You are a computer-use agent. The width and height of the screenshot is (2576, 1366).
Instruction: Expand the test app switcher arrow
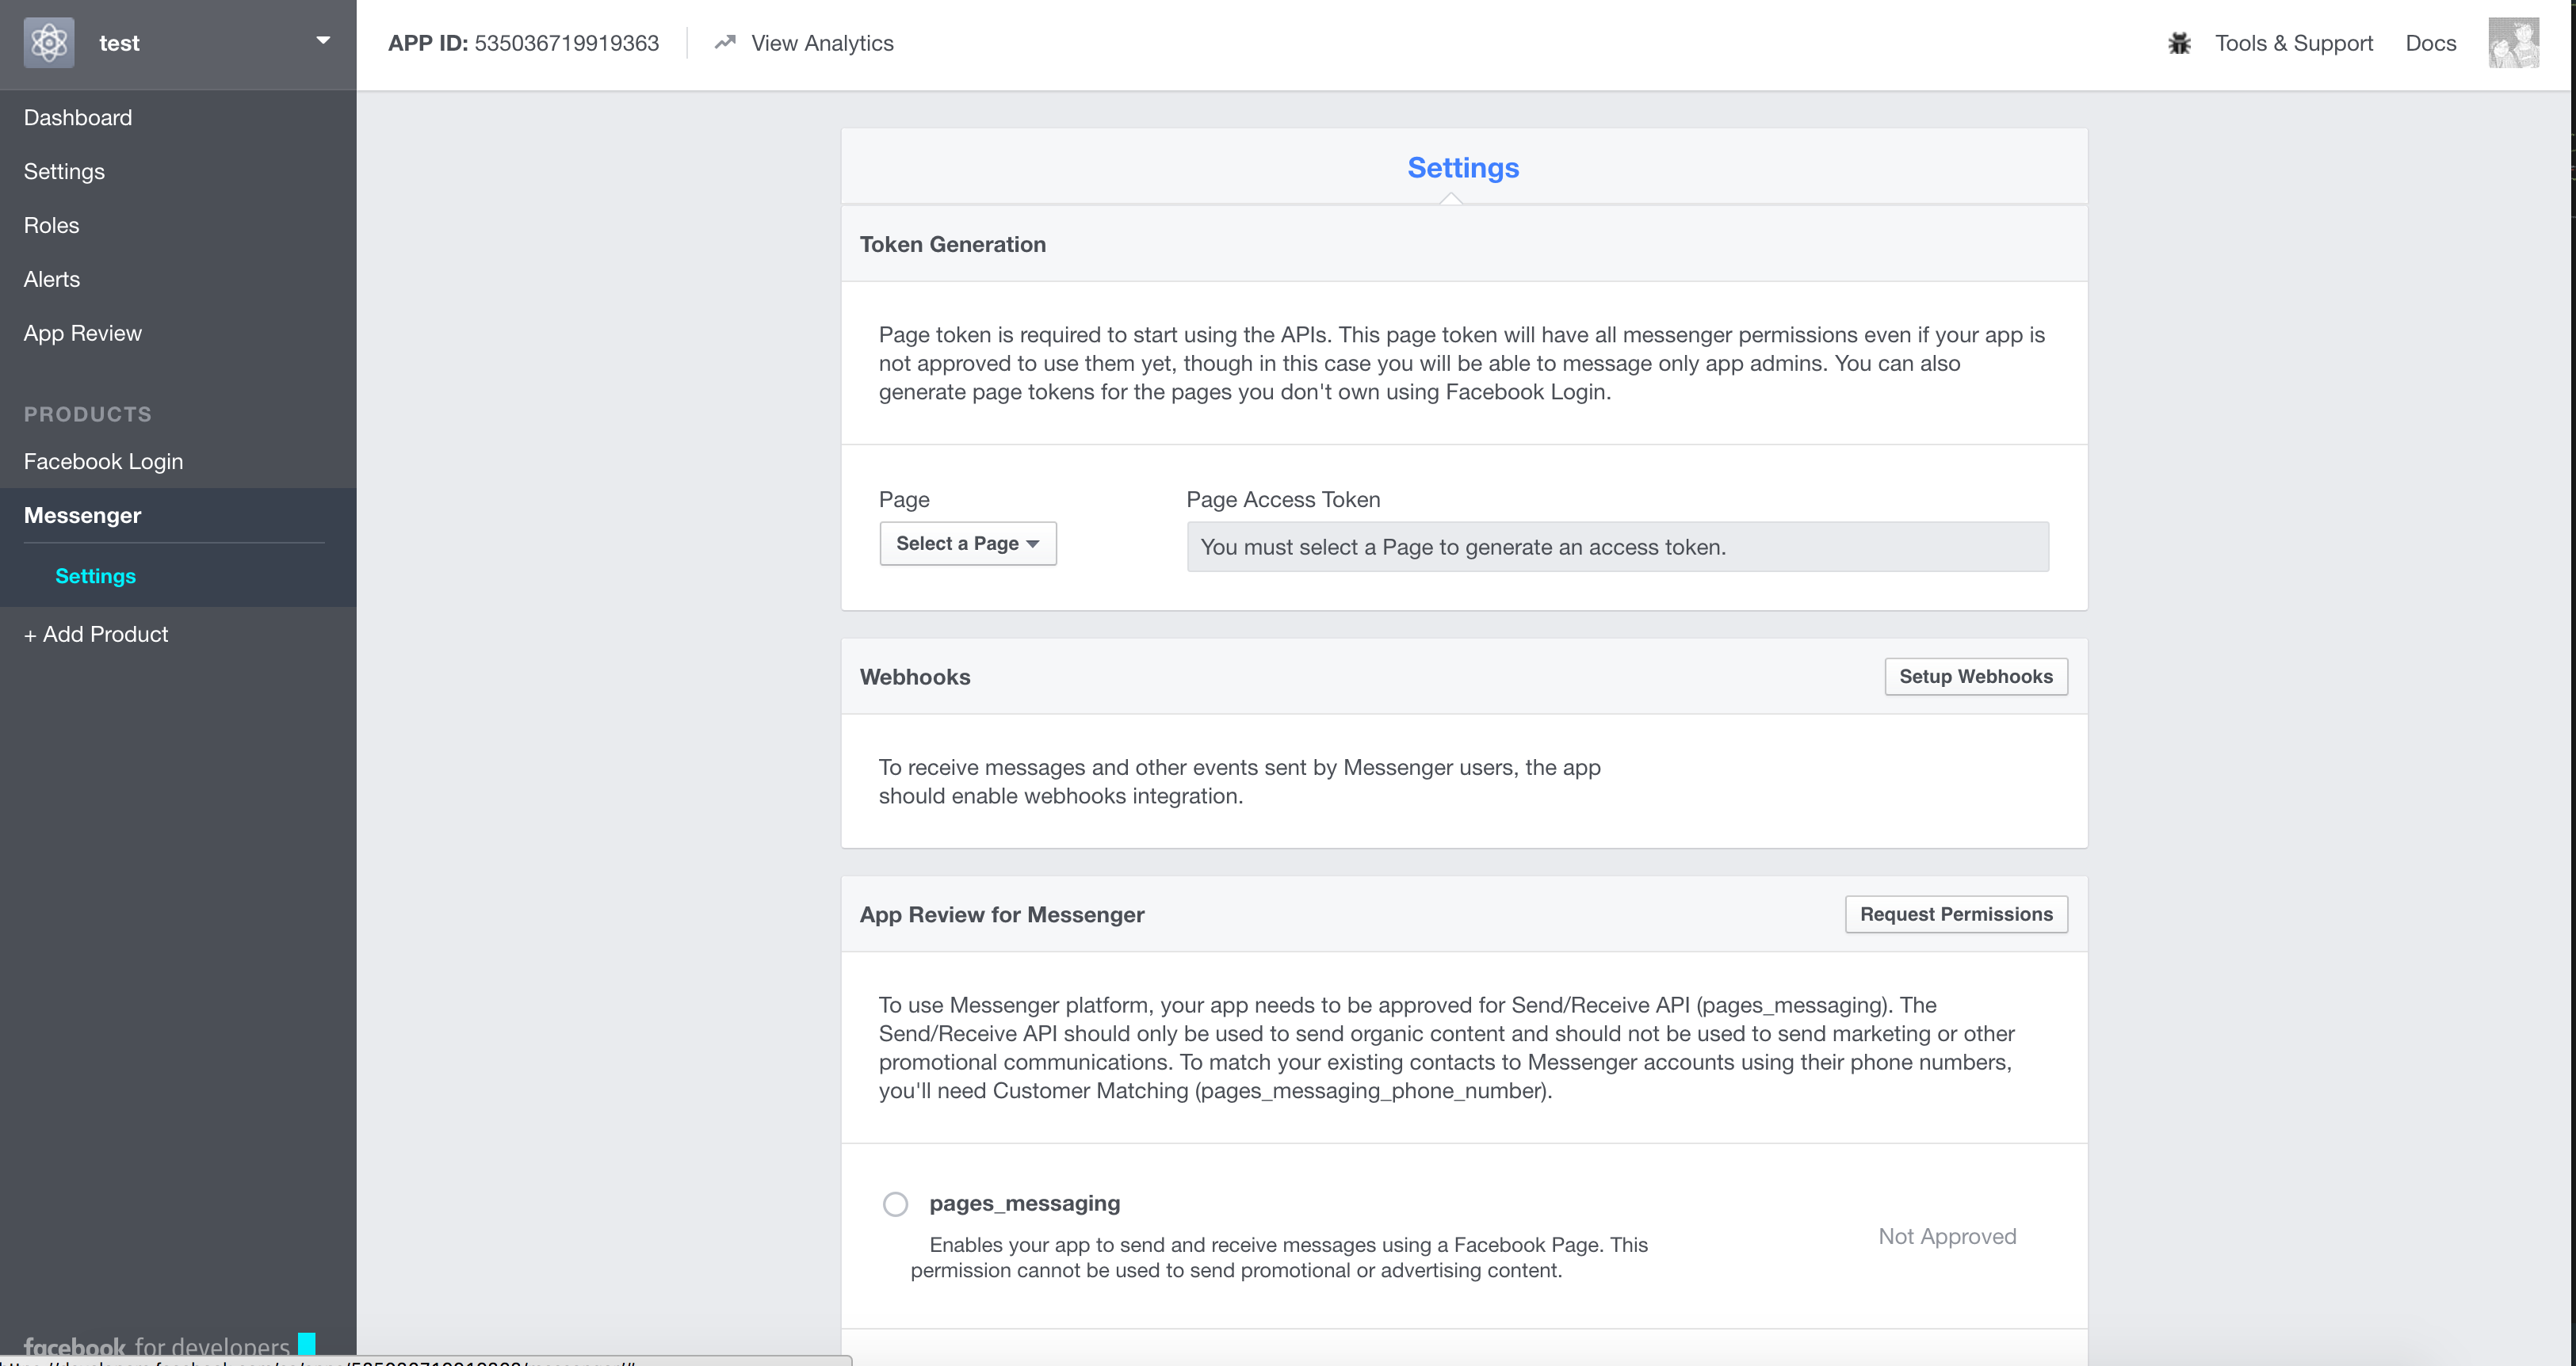click(323, 41)
